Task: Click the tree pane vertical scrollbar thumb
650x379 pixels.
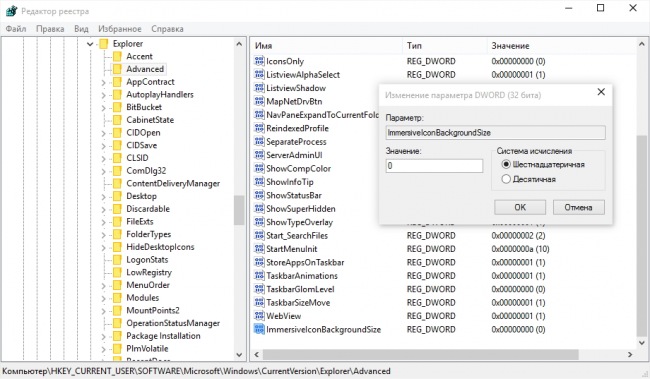Action: (x=239, y=210)
